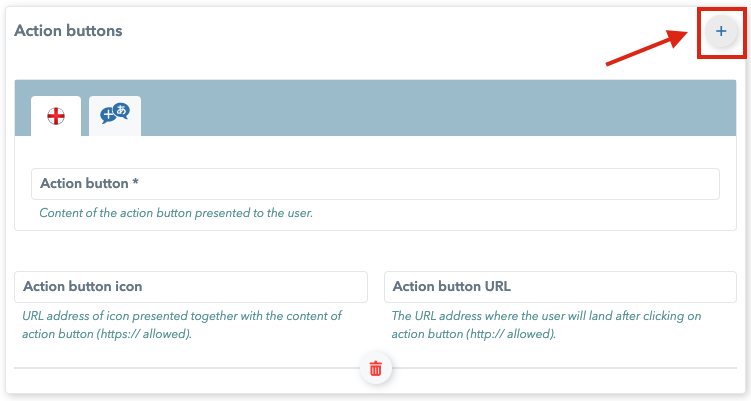Click the 'Content of the action button' hint

[176, 213]
